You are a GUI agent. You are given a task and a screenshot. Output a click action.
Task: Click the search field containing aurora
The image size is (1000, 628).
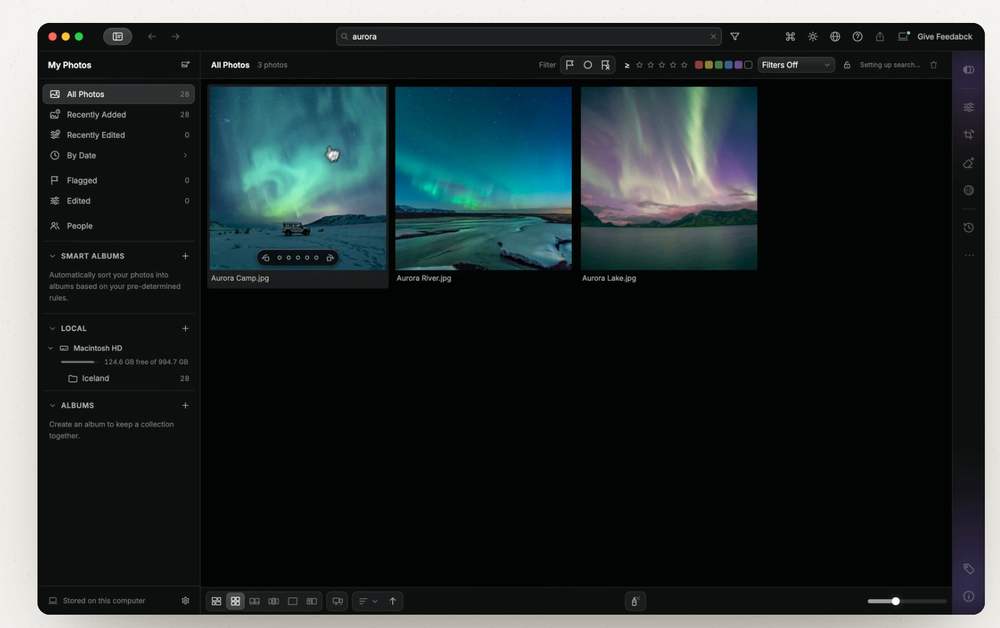(529, 37)
